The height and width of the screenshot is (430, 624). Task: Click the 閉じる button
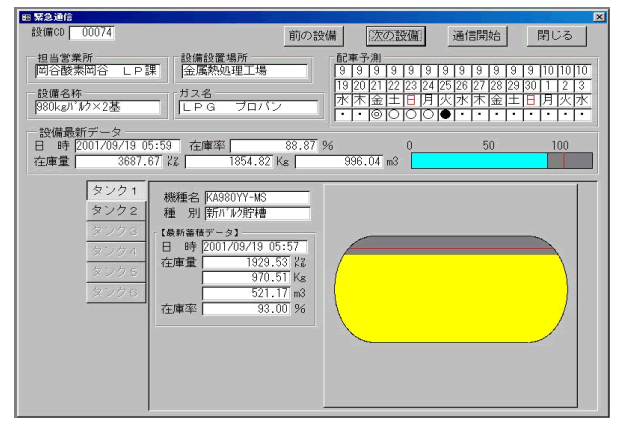click(x=556, y=36)
